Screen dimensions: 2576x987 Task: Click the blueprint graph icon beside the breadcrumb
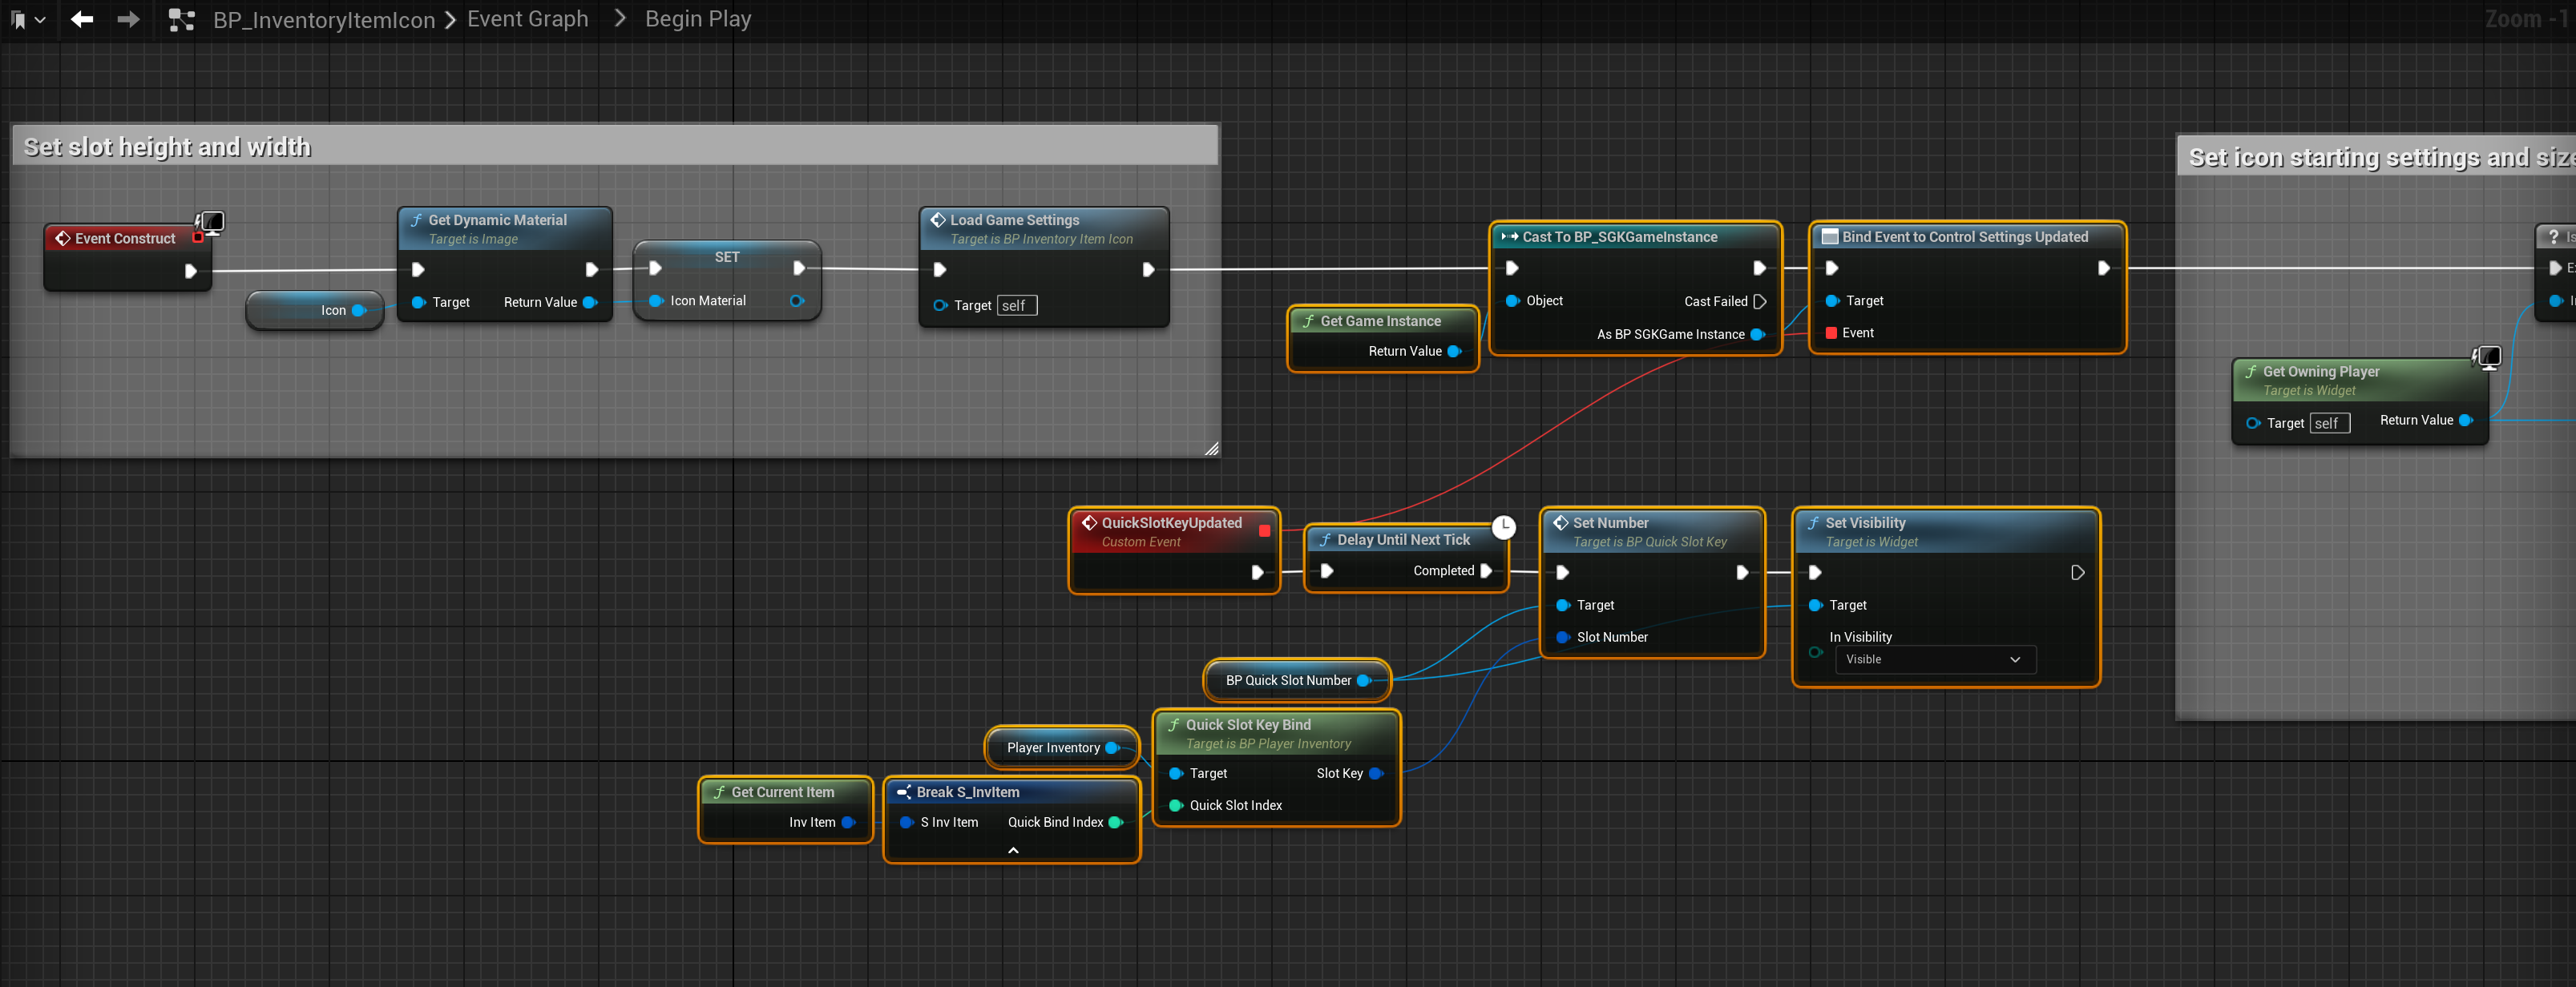(x=181, y=19)
